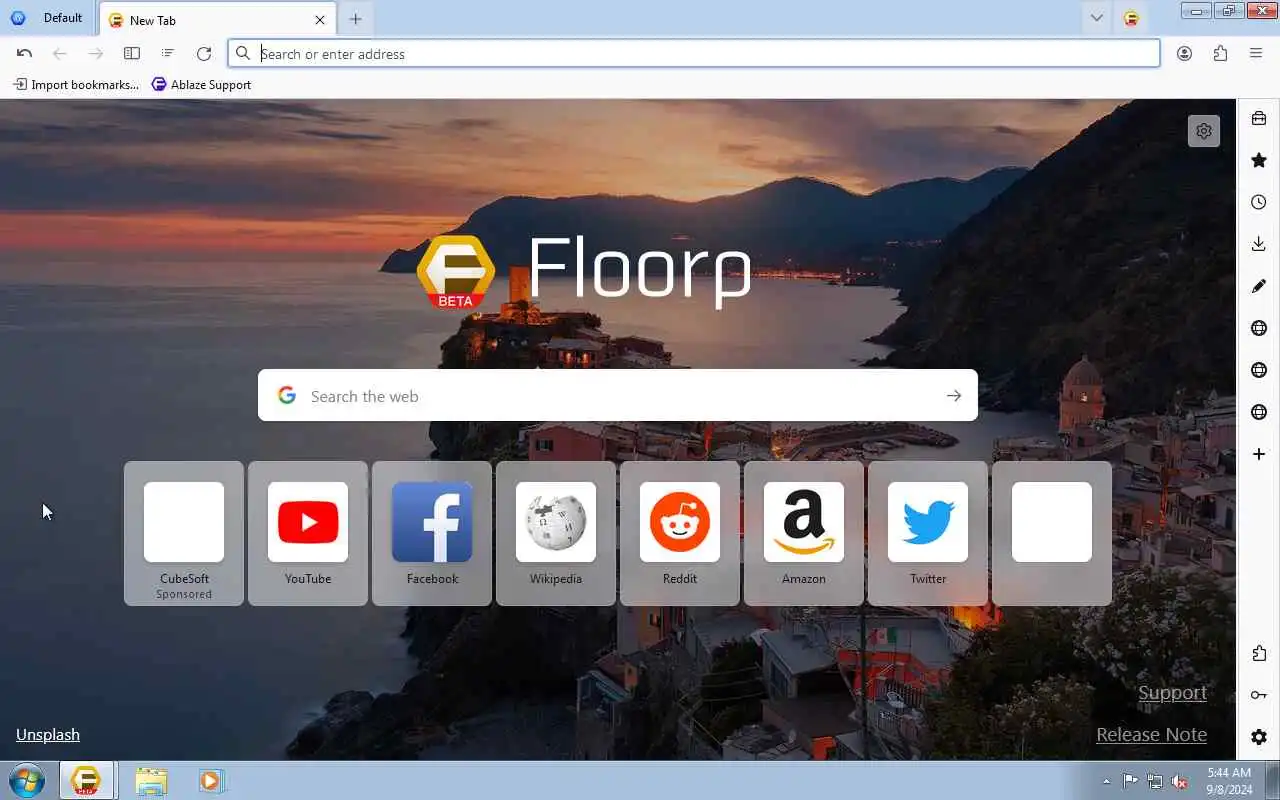The height and width of the screenshot is (800, 1280).
Task: Click the blank unlabeled shortcut tile
Action: pyautogui.click(x=1052, y=533)
